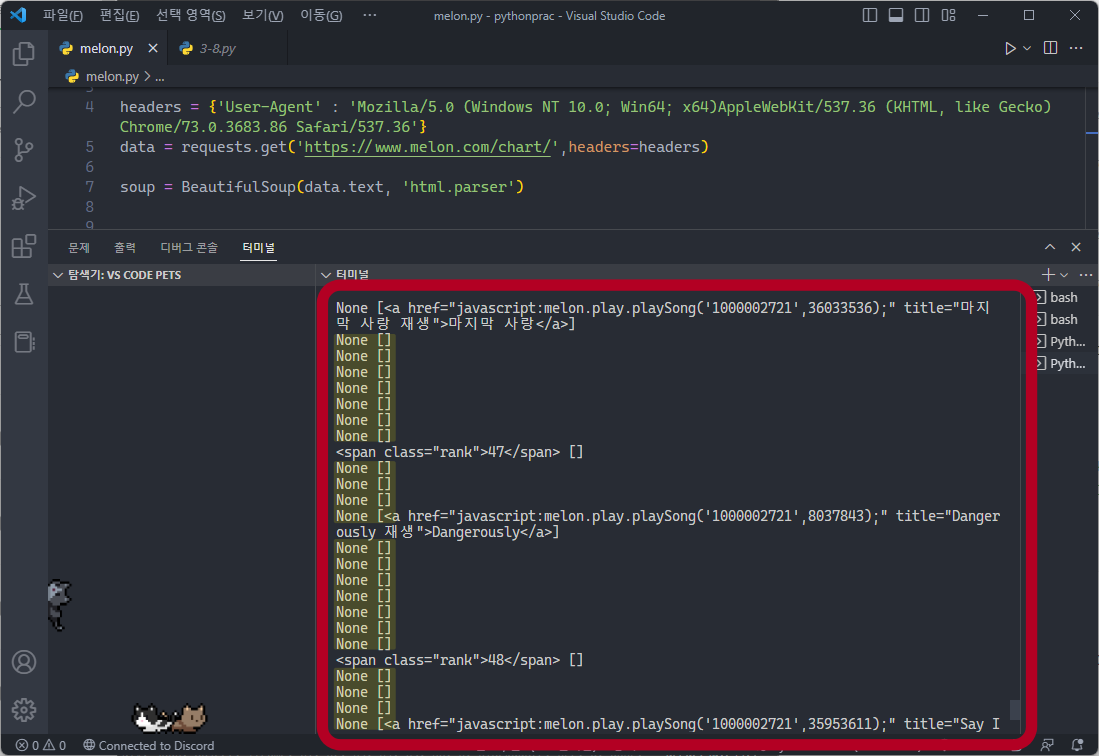Close the melon.py editor tab
This screenshot has width=1099, height=756.
[153, 48]
